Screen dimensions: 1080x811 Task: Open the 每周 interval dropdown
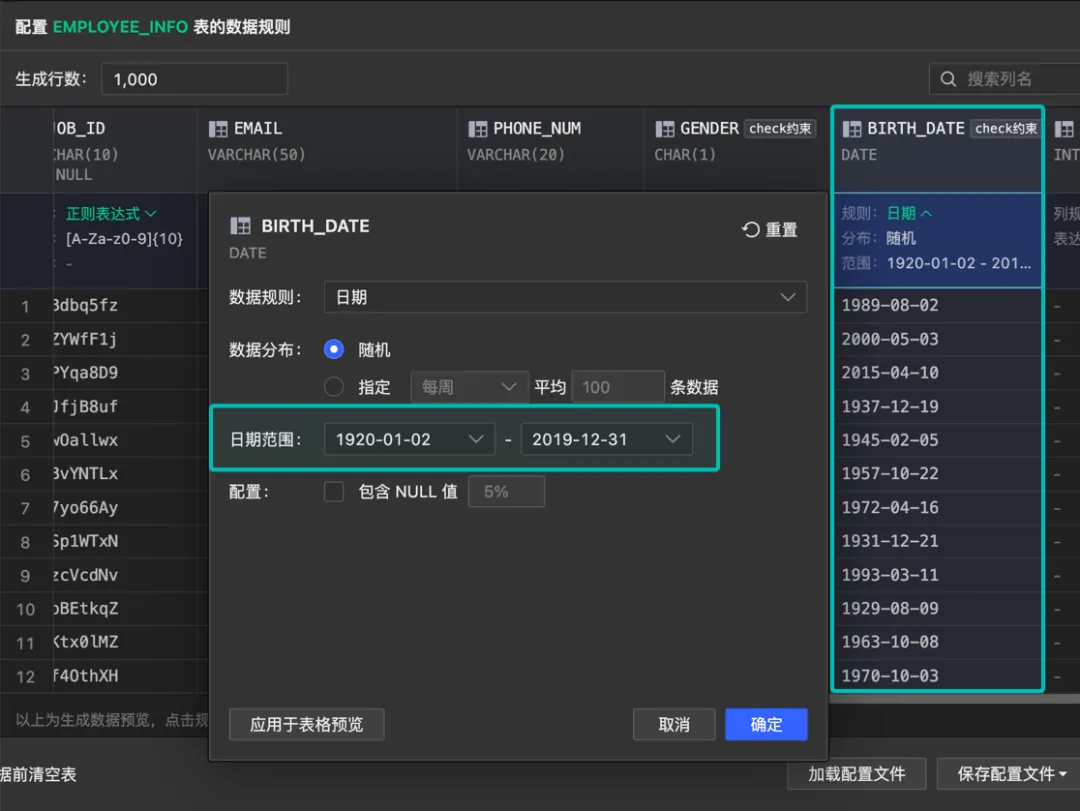click(470, 387)
